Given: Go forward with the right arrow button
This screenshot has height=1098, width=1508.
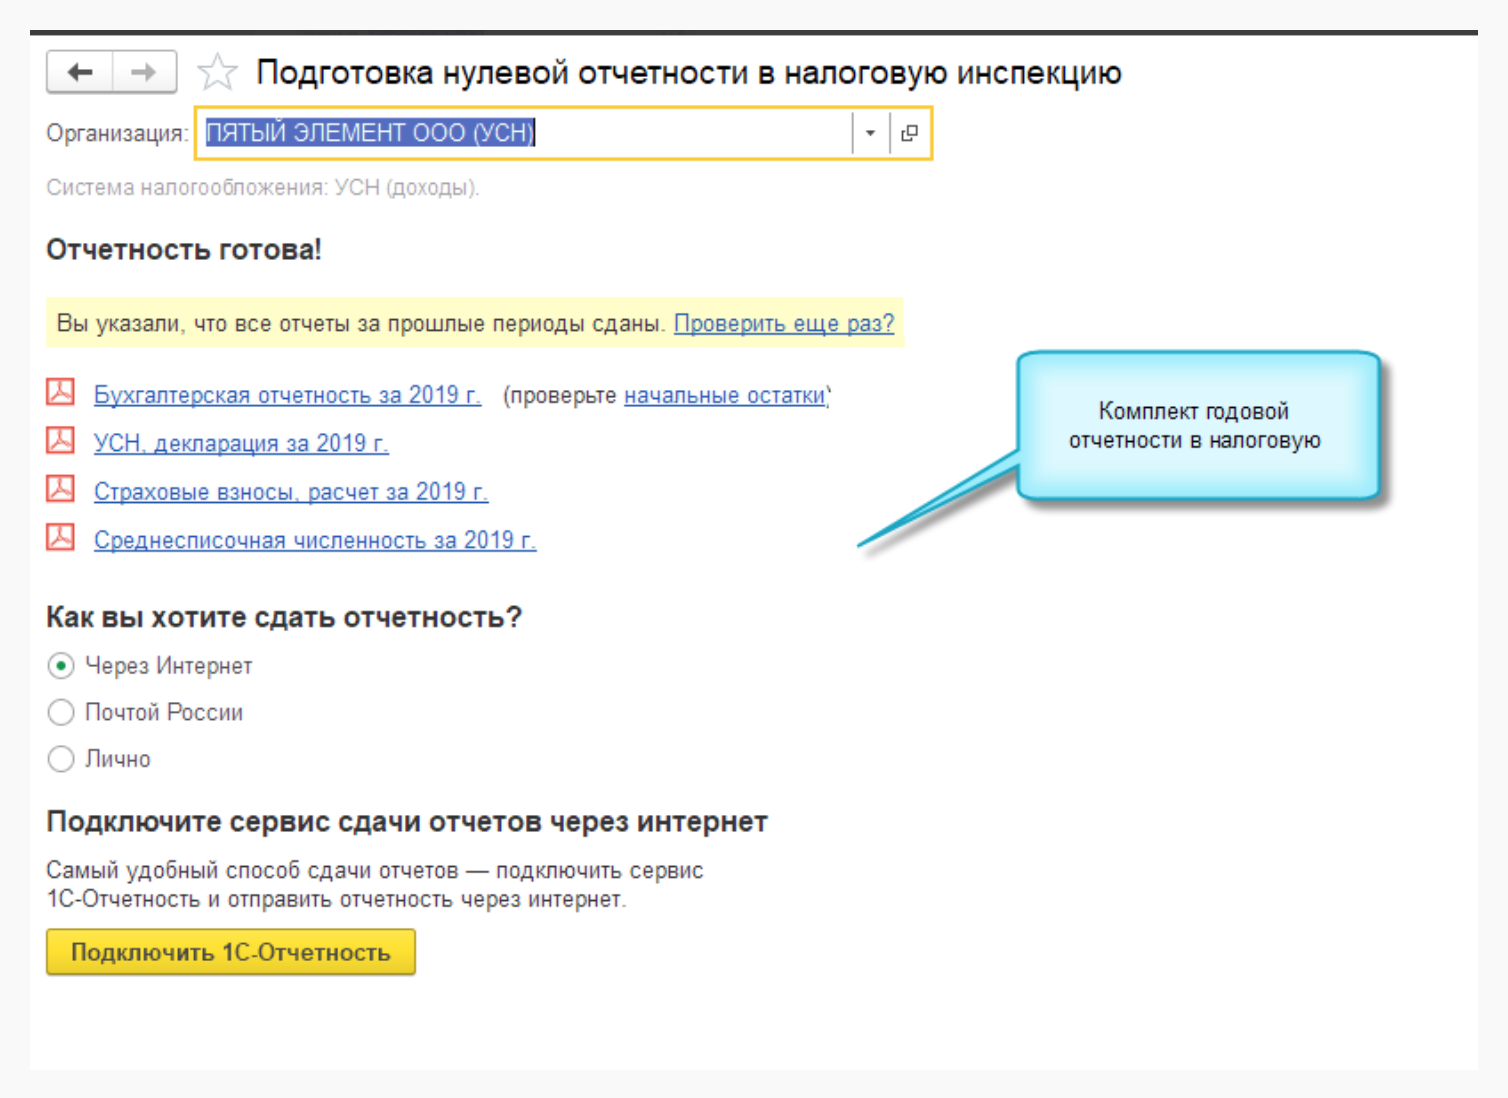Looking at the screenshot, I should pos(144,72).
